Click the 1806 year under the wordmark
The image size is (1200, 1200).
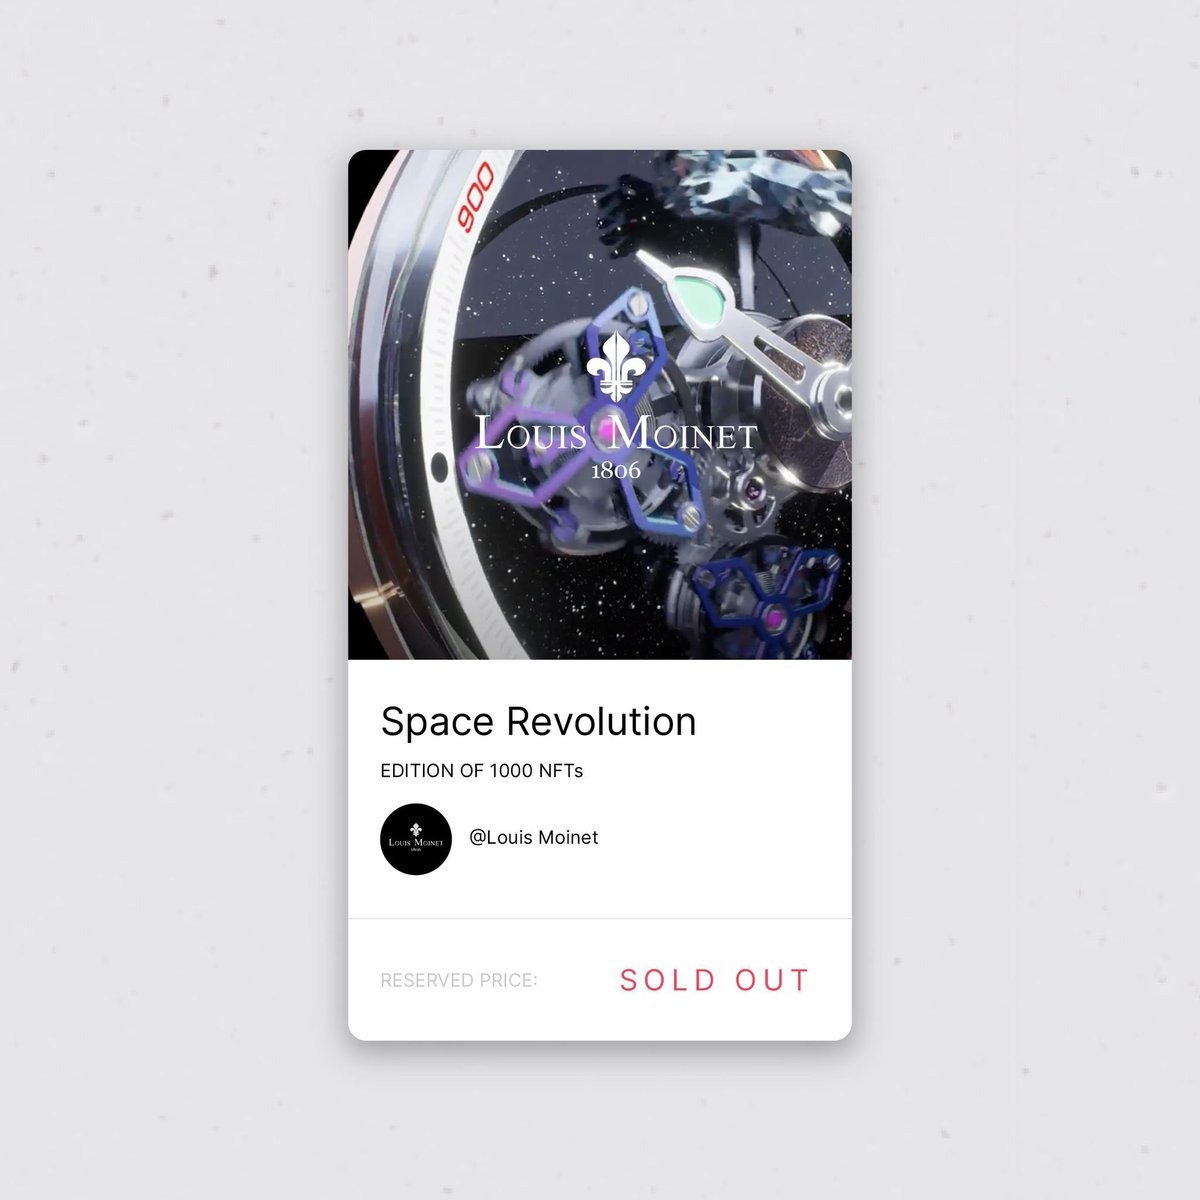[x=616, y=470]
